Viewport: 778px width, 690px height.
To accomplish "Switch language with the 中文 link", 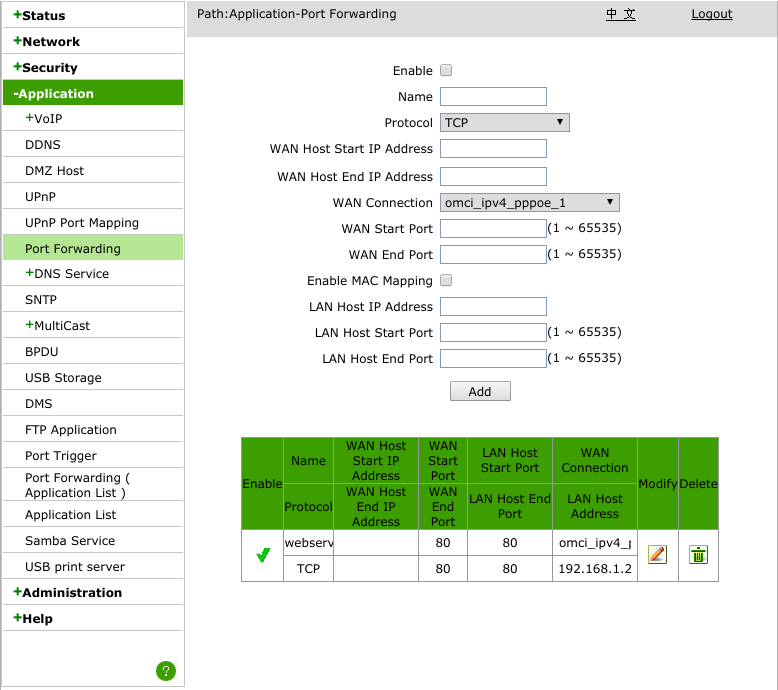I will tap(621, 14).
